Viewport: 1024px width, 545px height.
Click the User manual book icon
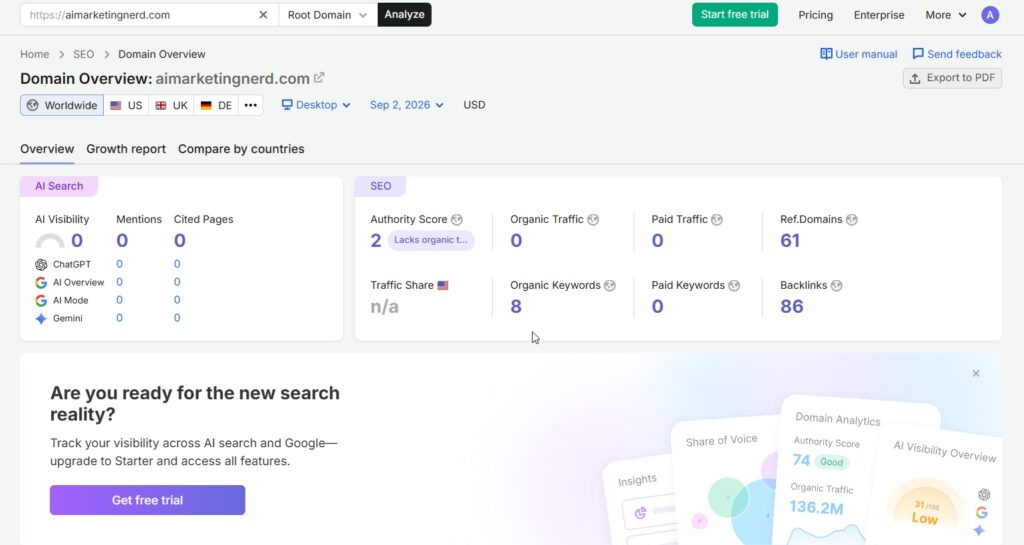826,54
